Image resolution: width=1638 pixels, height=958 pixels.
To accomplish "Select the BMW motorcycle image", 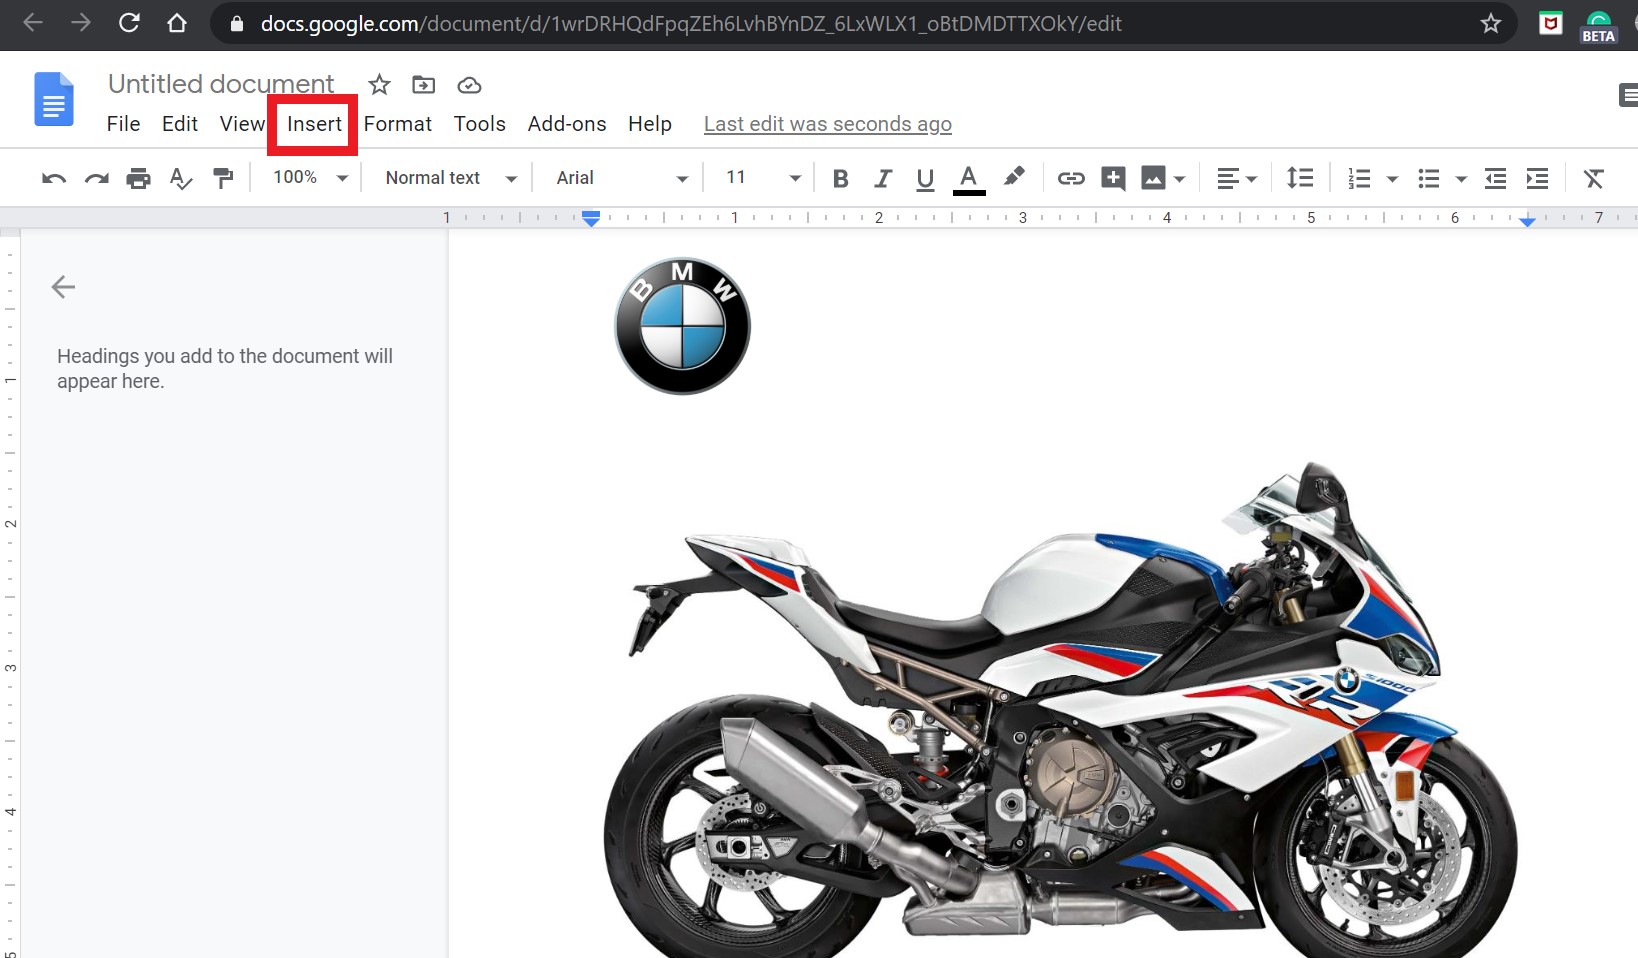I will click(x=1062, y=708).
